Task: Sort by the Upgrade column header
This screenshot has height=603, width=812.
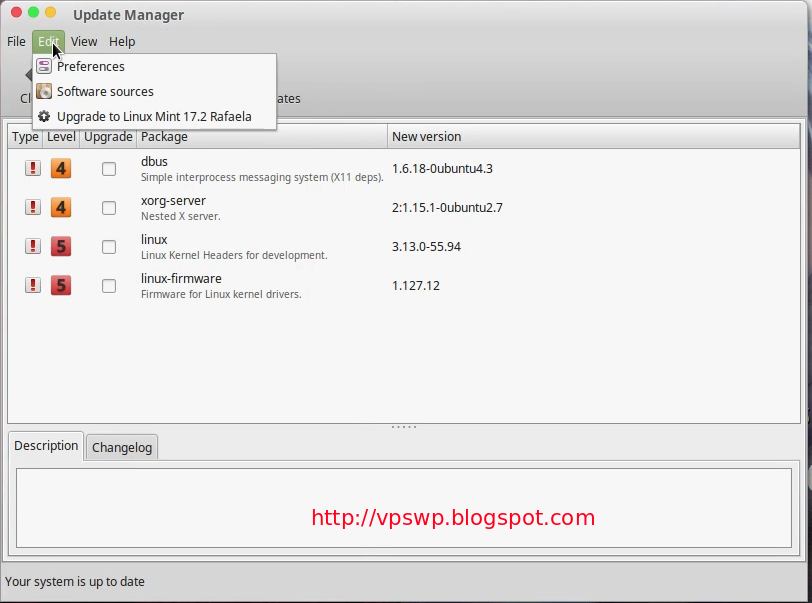Action: tap(108, 137)
